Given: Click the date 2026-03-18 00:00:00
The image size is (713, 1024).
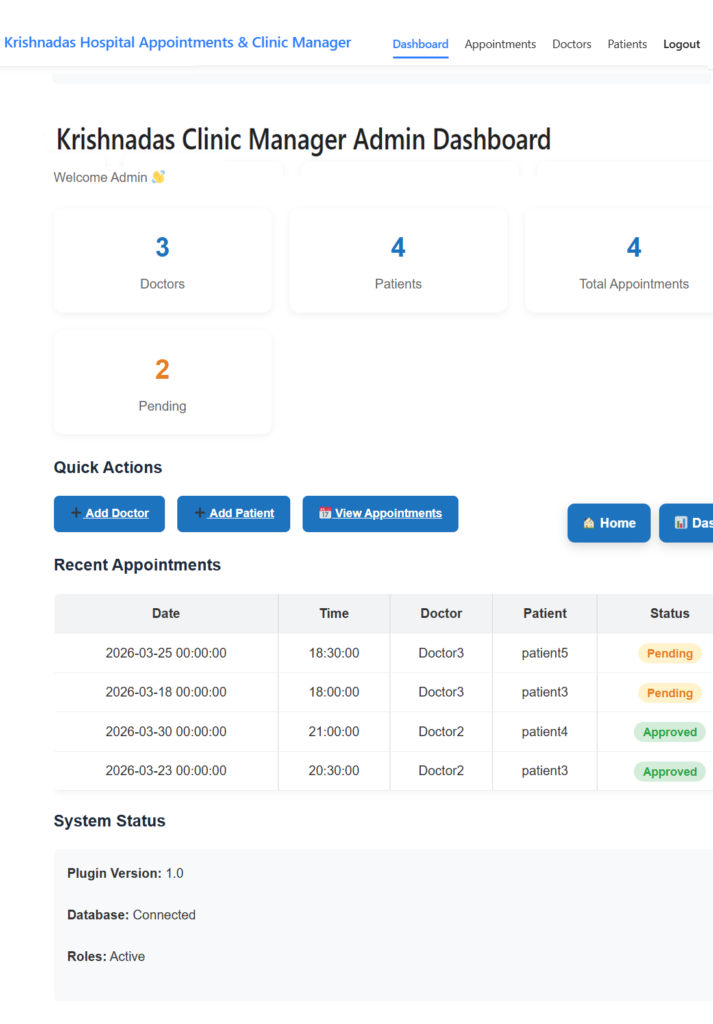Looking at the screenshot, I should (166, 692).
